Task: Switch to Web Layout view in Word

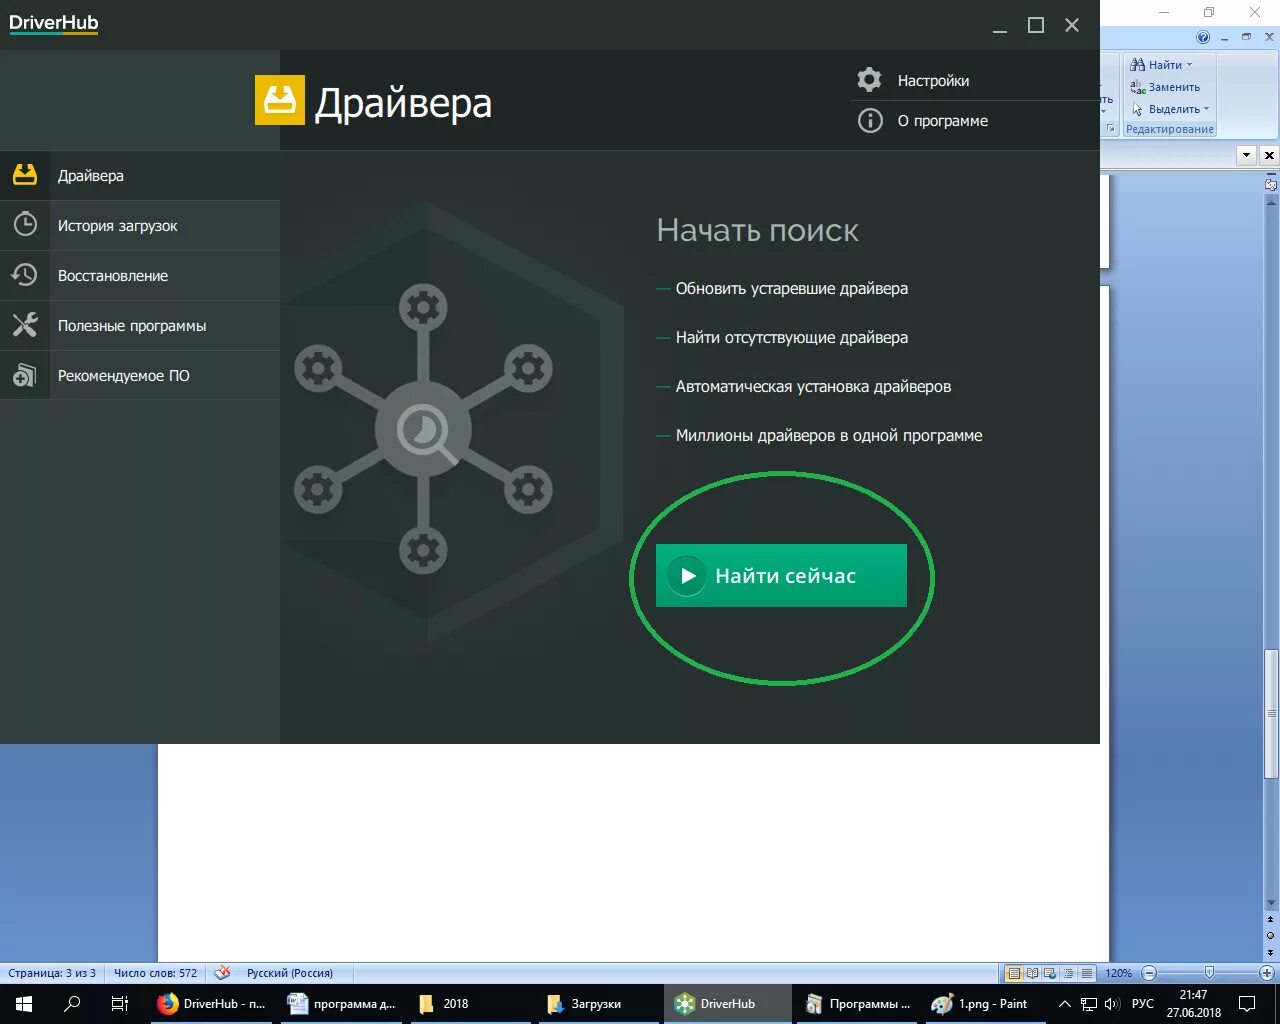Action: pyautogui.click(x=1050, y=973)
